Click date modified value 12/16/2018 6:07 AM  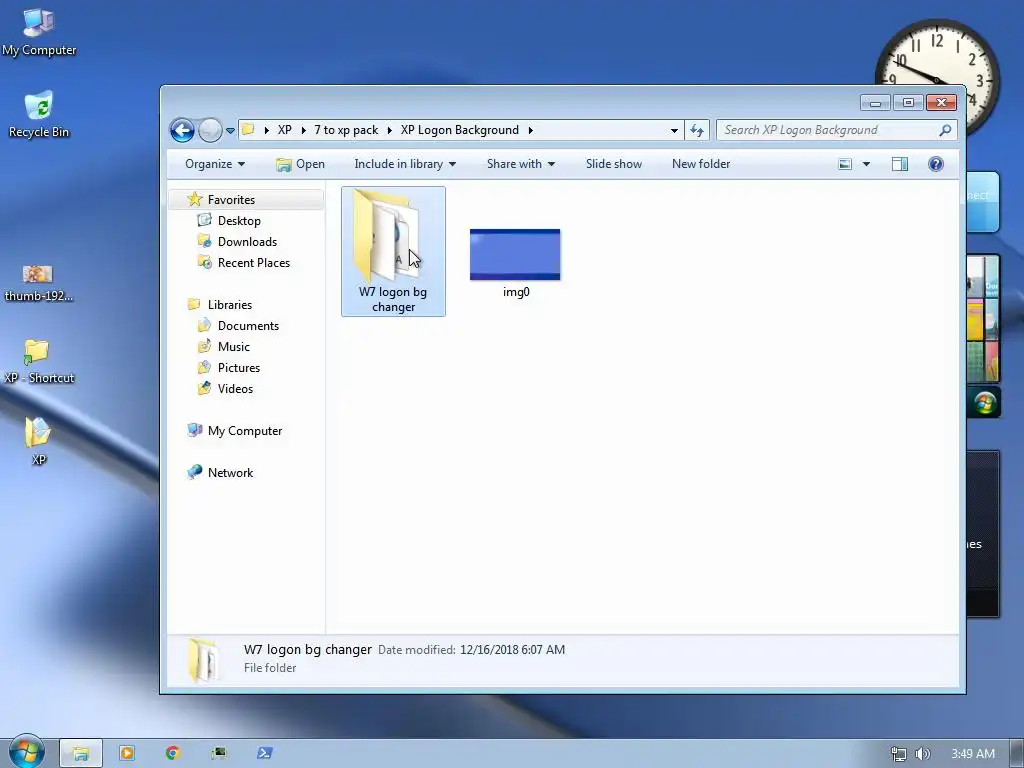tap(512, 650)
